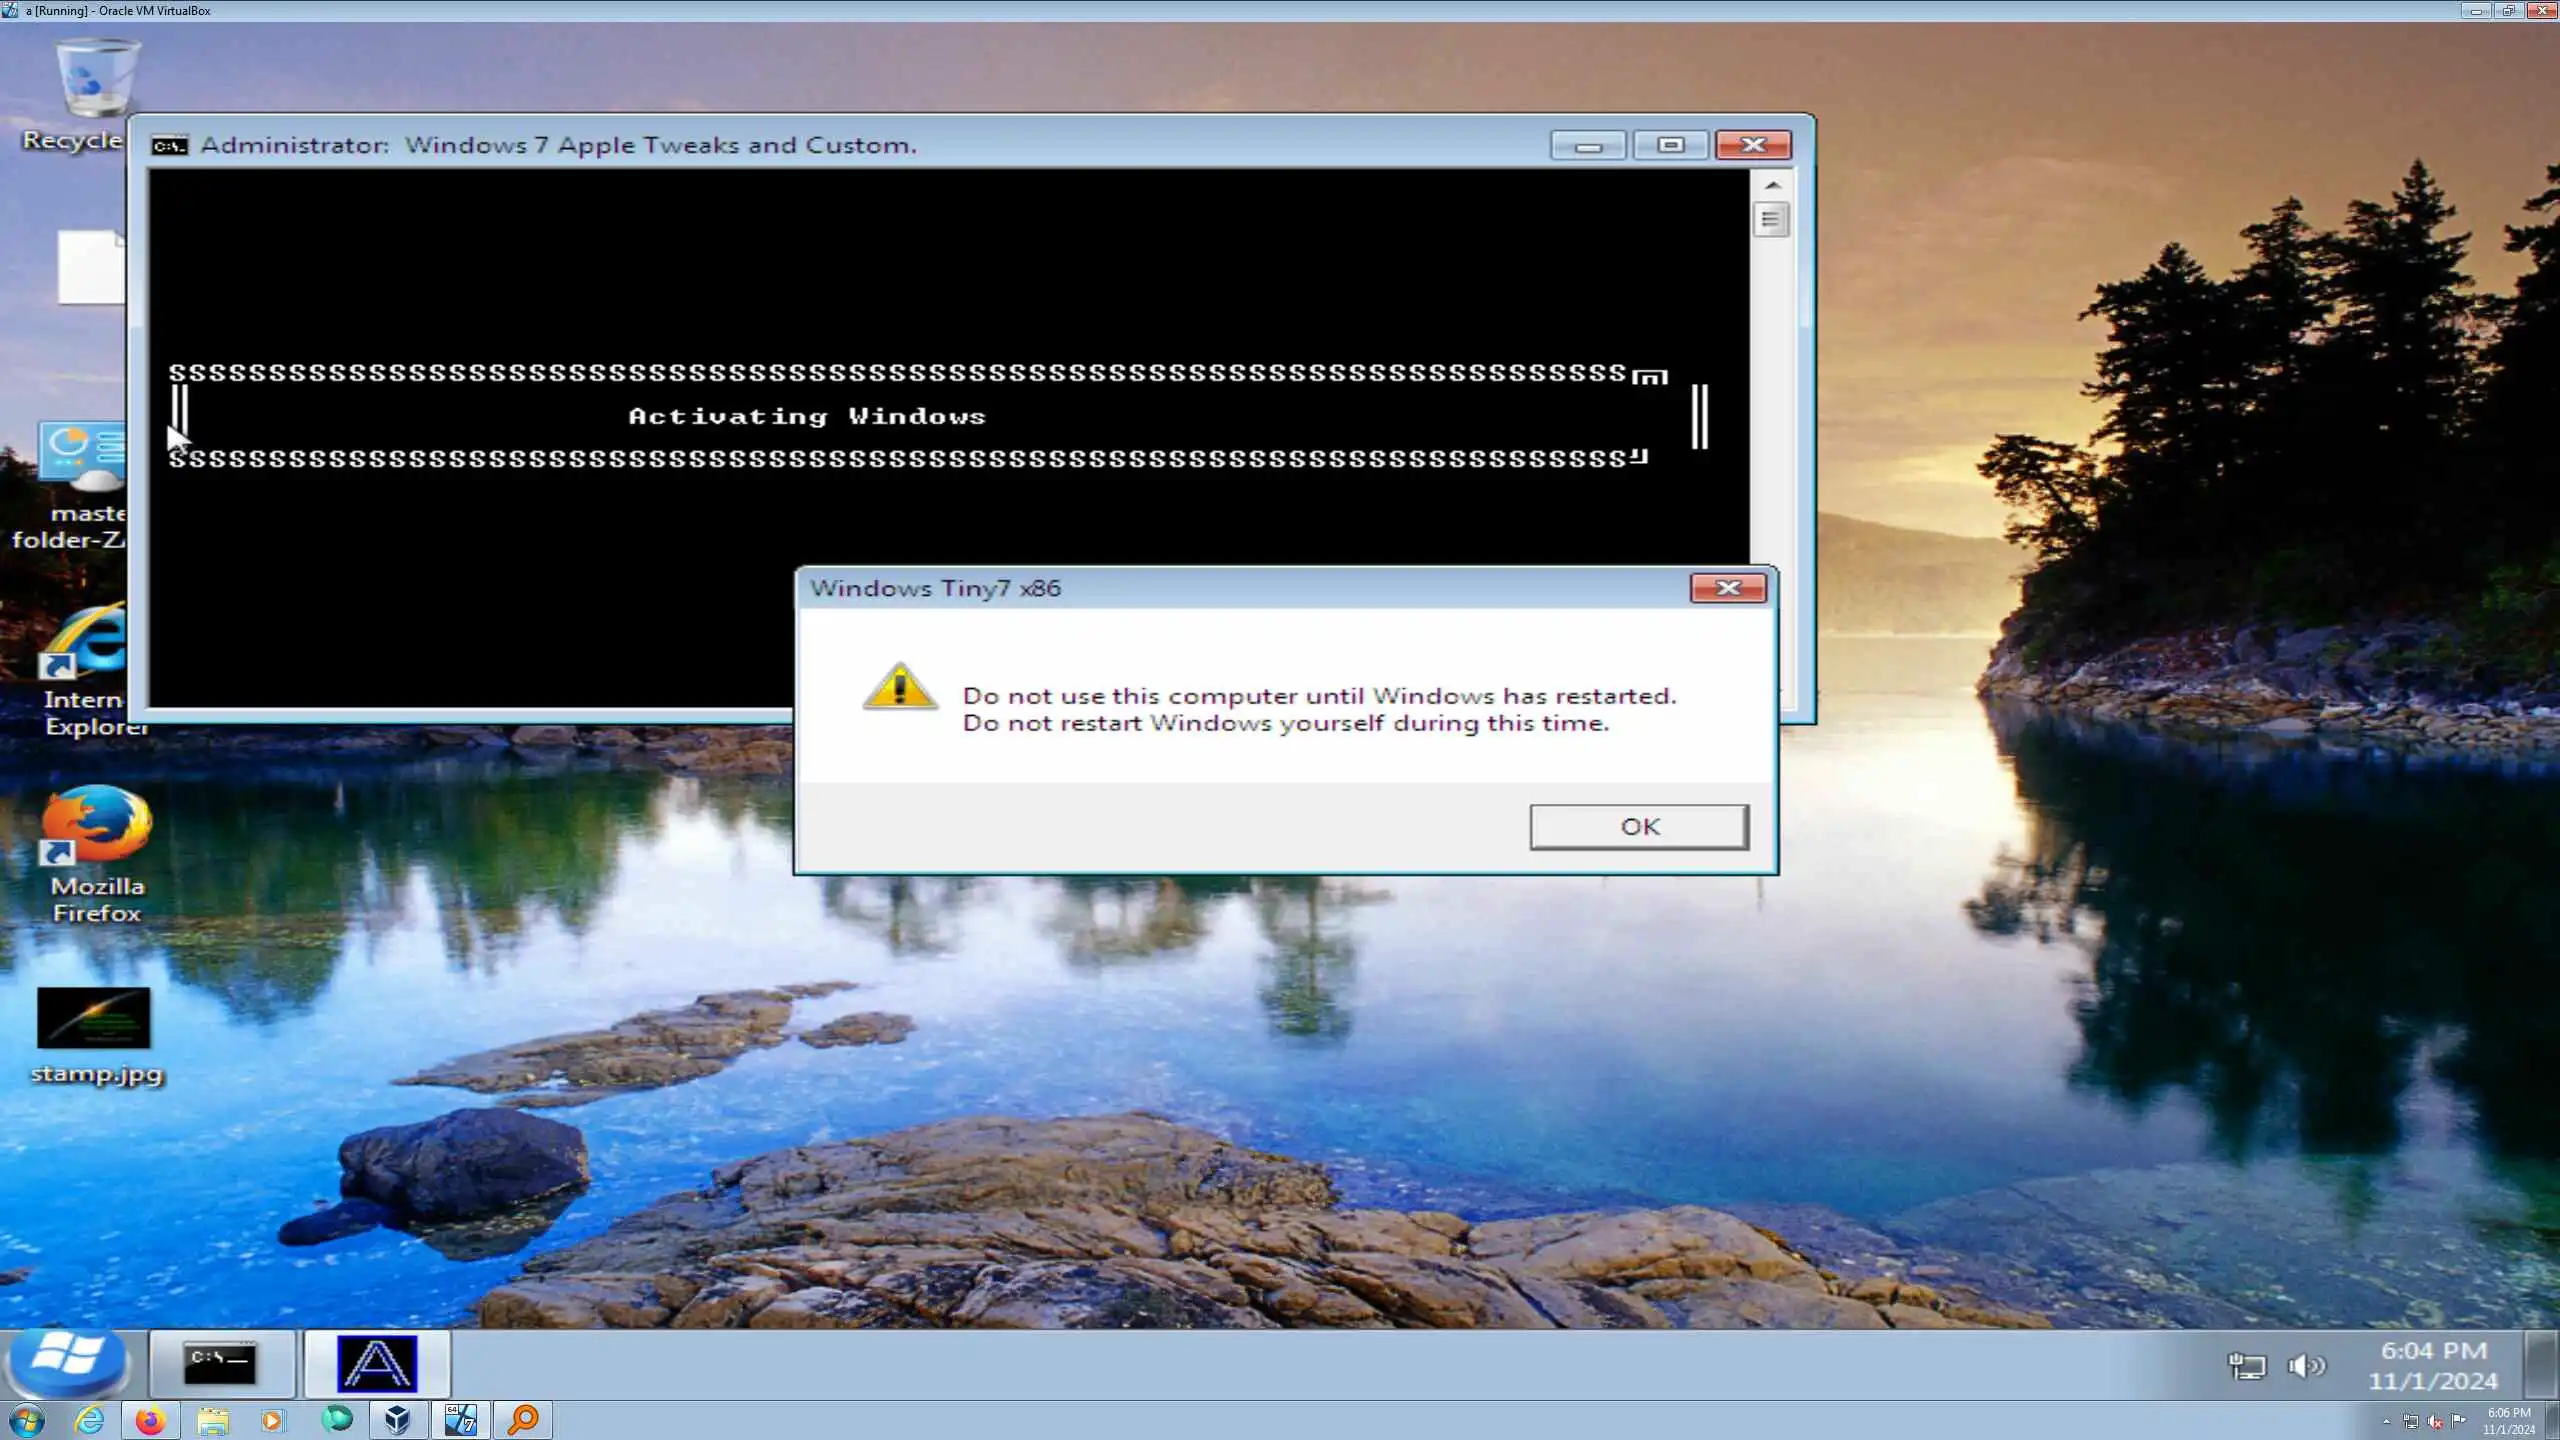2560x1440 pixels.
Task: Expand host hidden tray icons arrow
Action: pyautogui.click(x=2386, y=1421)
